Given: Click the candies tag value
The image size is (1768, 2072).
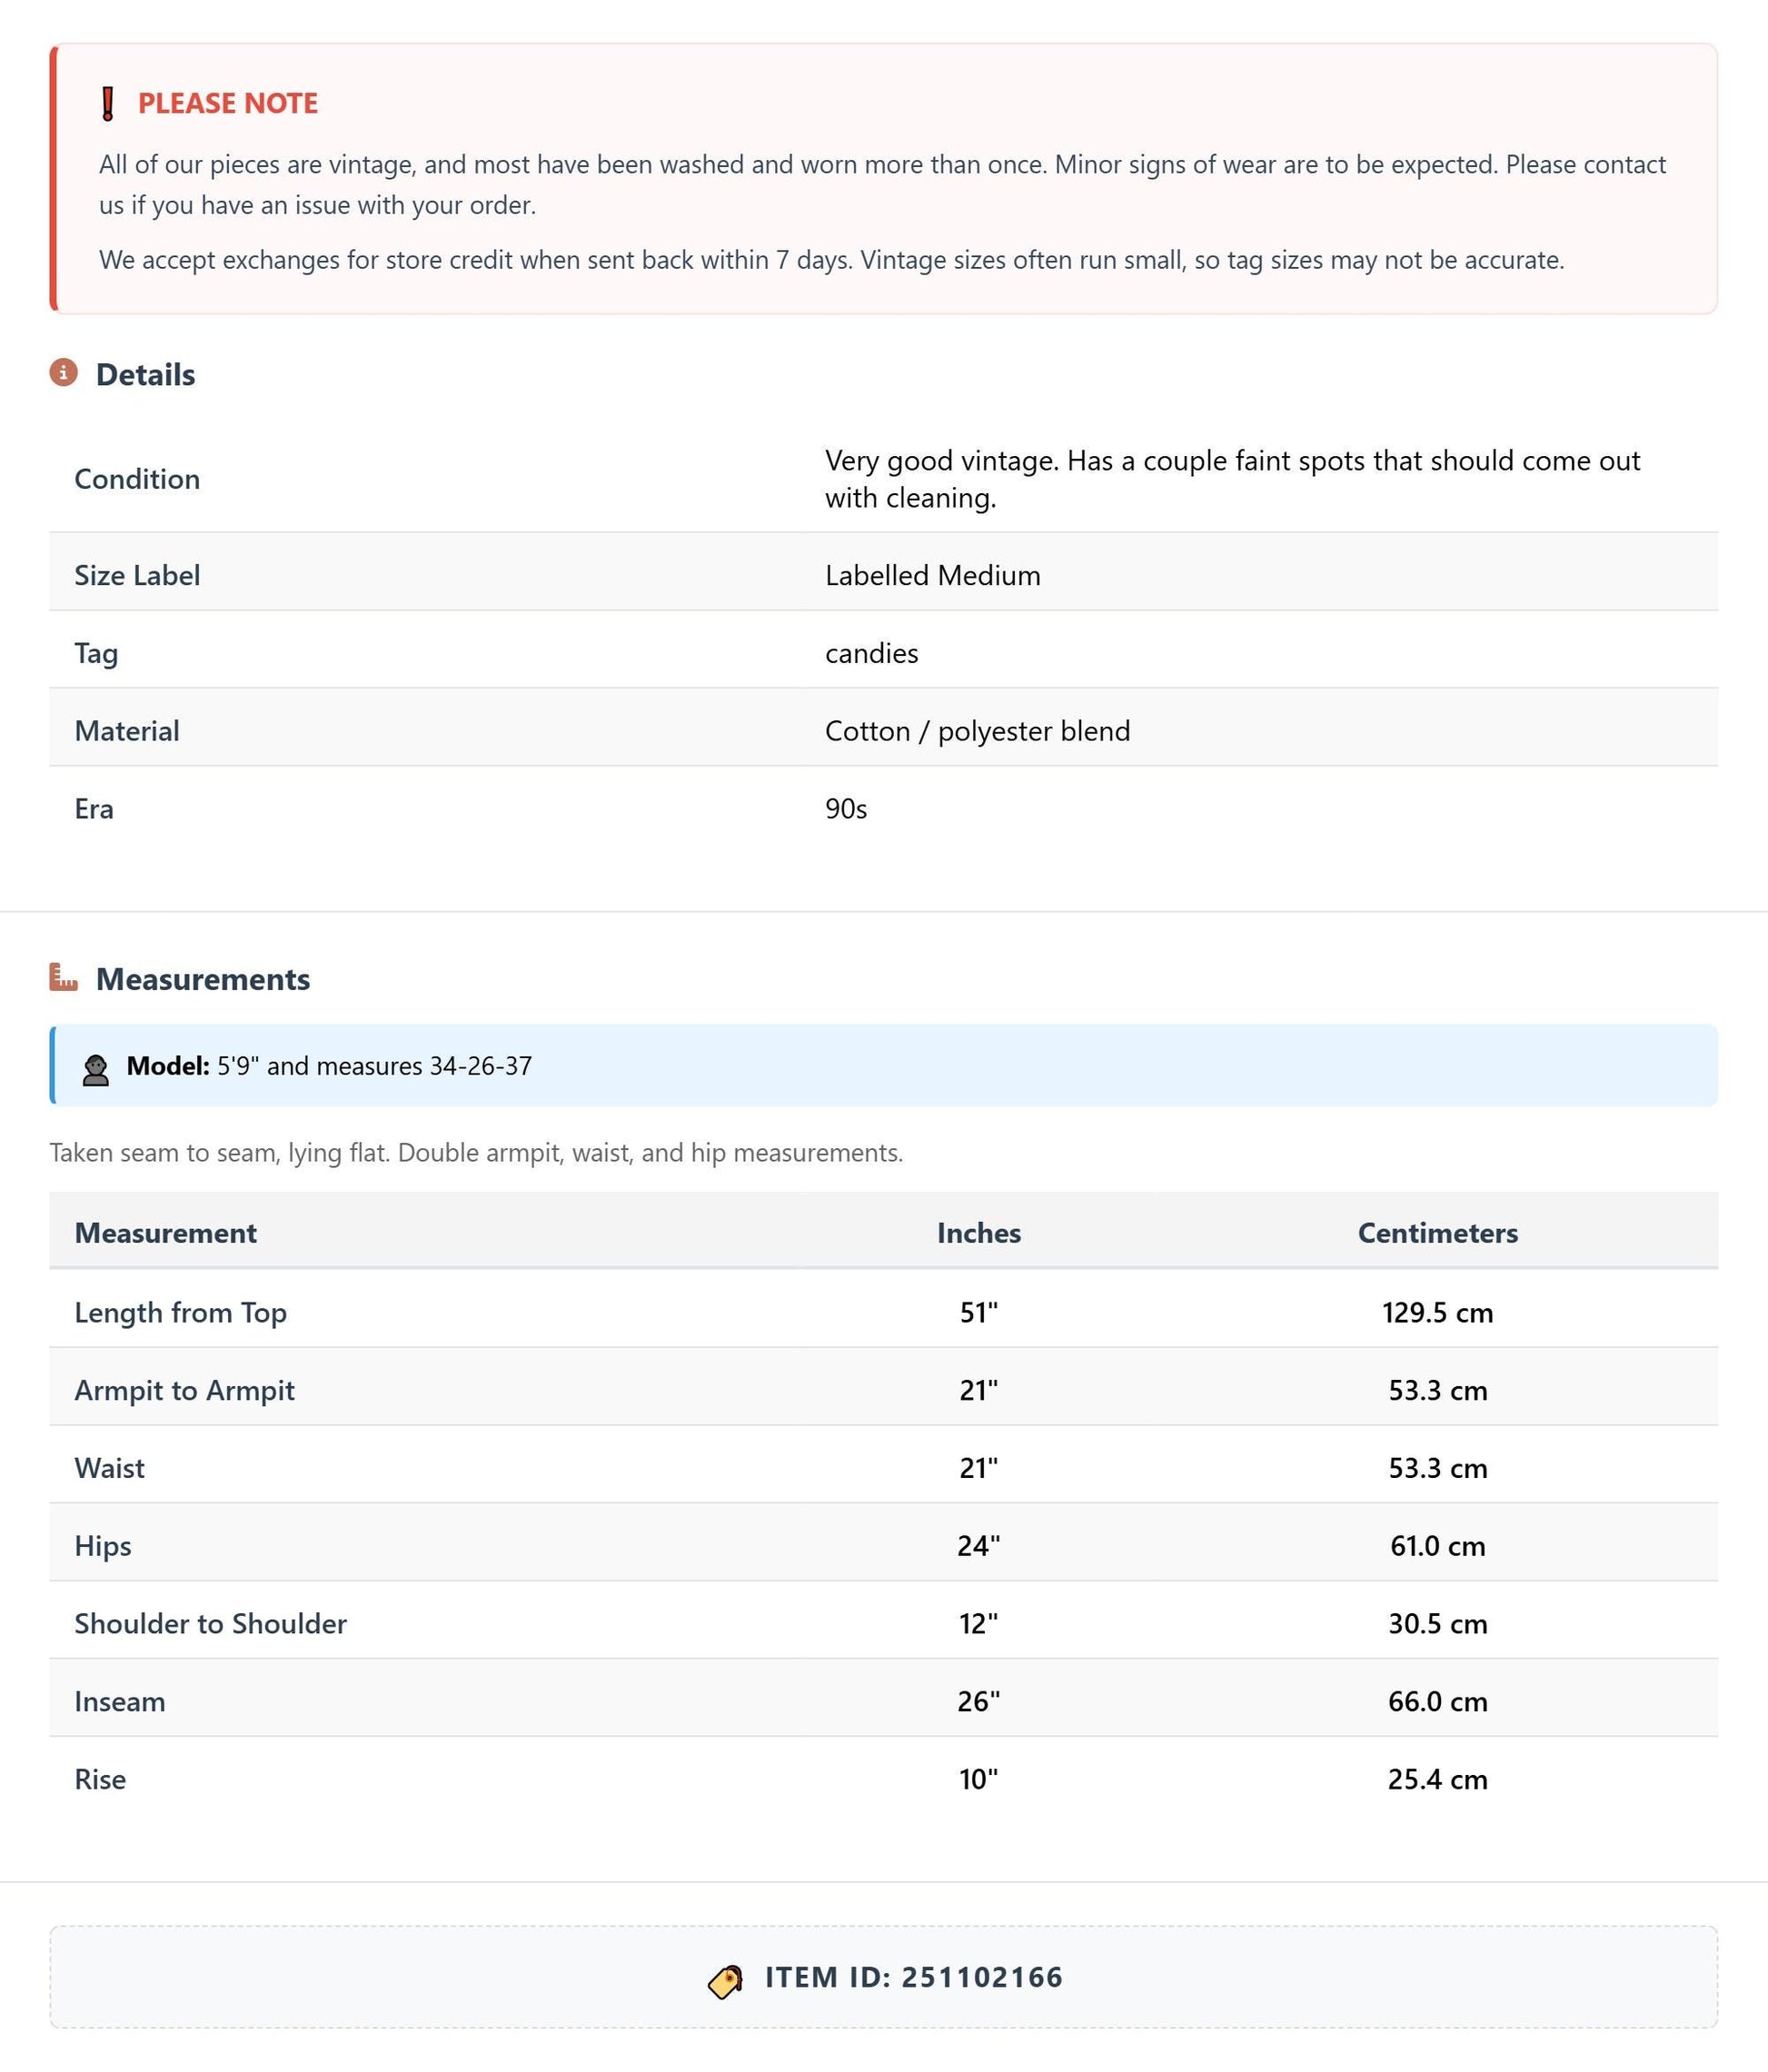Looking at the screenshot, I should [872, 653].
